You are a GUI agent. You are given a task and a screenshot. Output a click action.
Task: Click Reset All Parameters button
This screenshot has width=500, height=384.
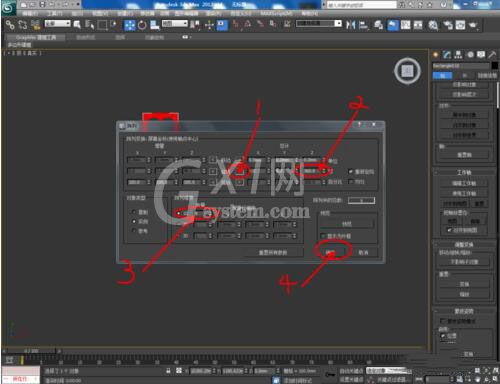(x=273, y=252)
